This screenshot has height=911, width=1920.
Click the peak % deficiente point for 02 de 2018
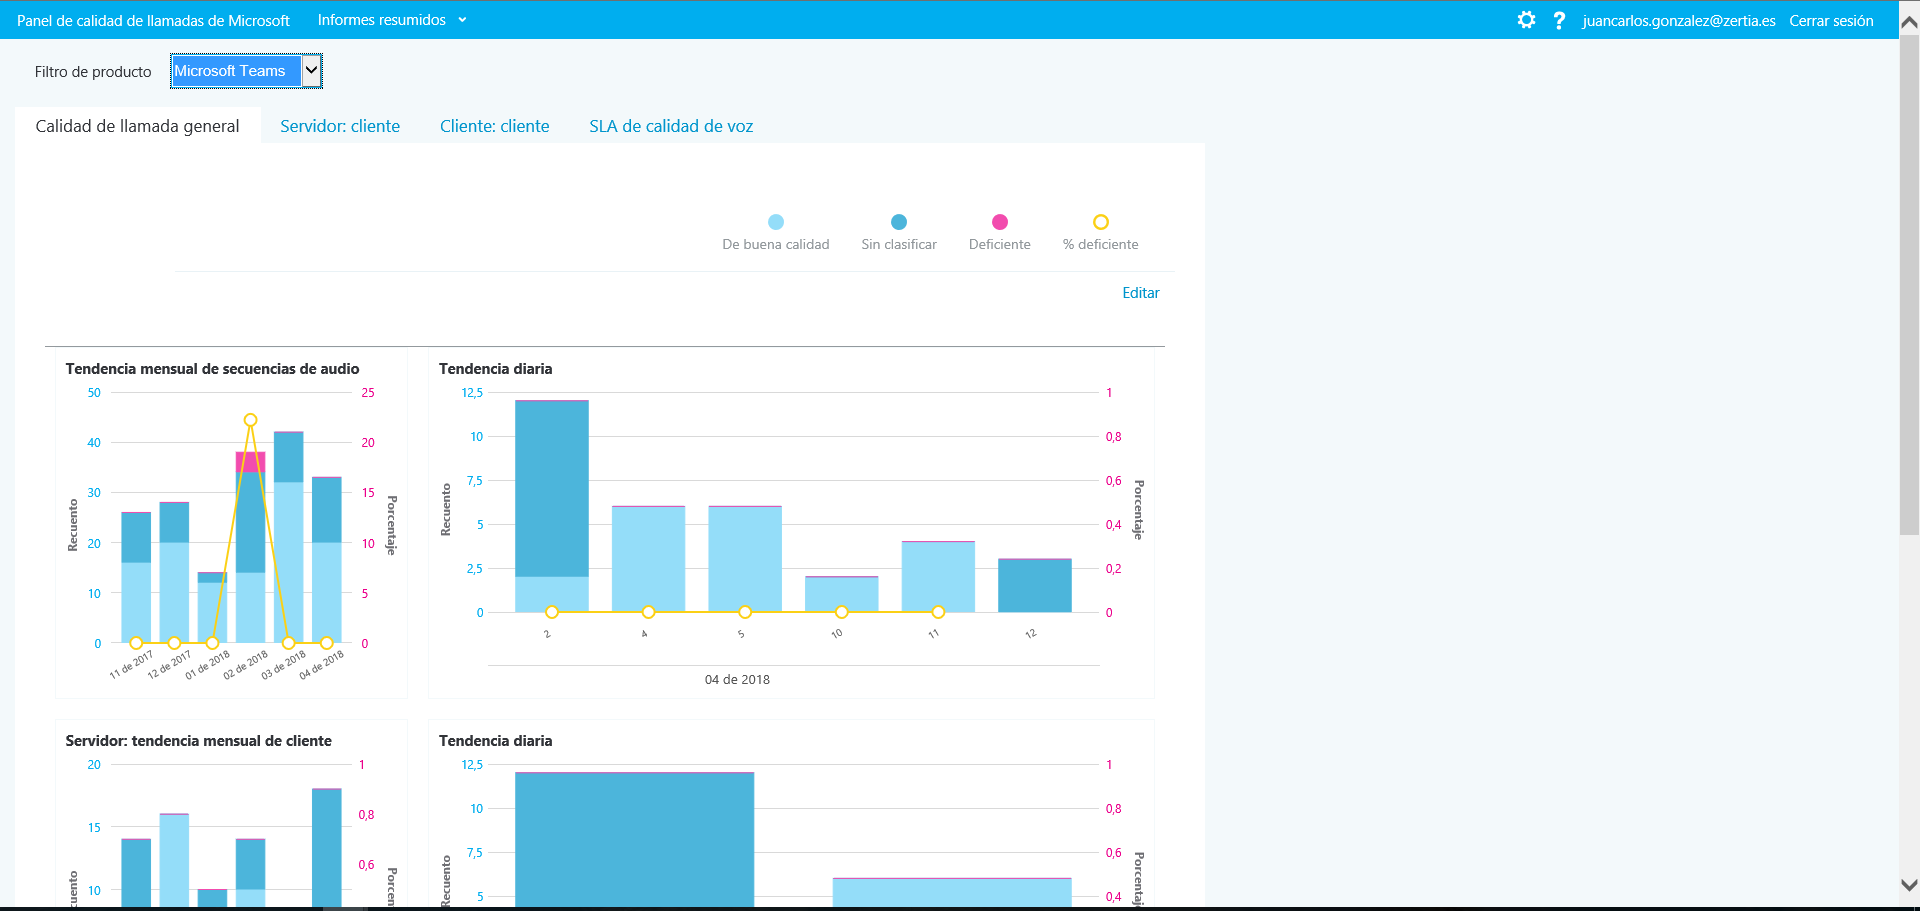tap(250, 420)
